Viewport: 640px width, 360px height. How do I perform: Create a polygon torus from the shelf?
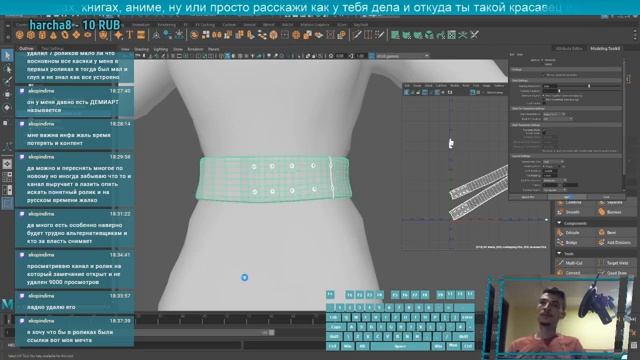click(65, 36)
